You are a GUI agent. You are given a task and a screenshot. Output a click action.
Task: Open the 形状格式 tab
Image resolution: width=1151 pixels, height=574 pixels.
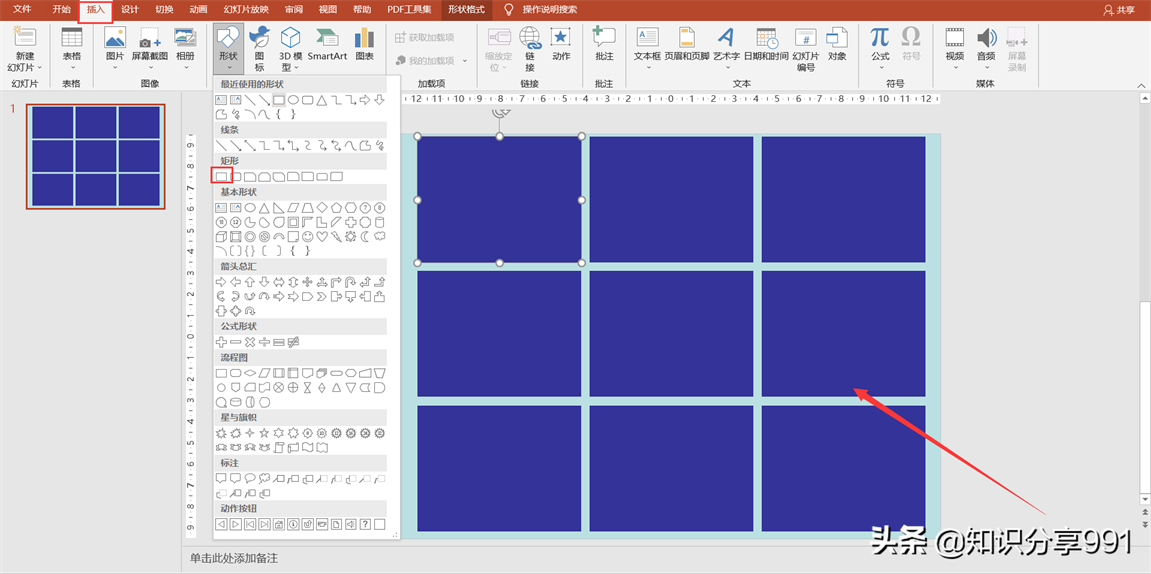point(466,9)
